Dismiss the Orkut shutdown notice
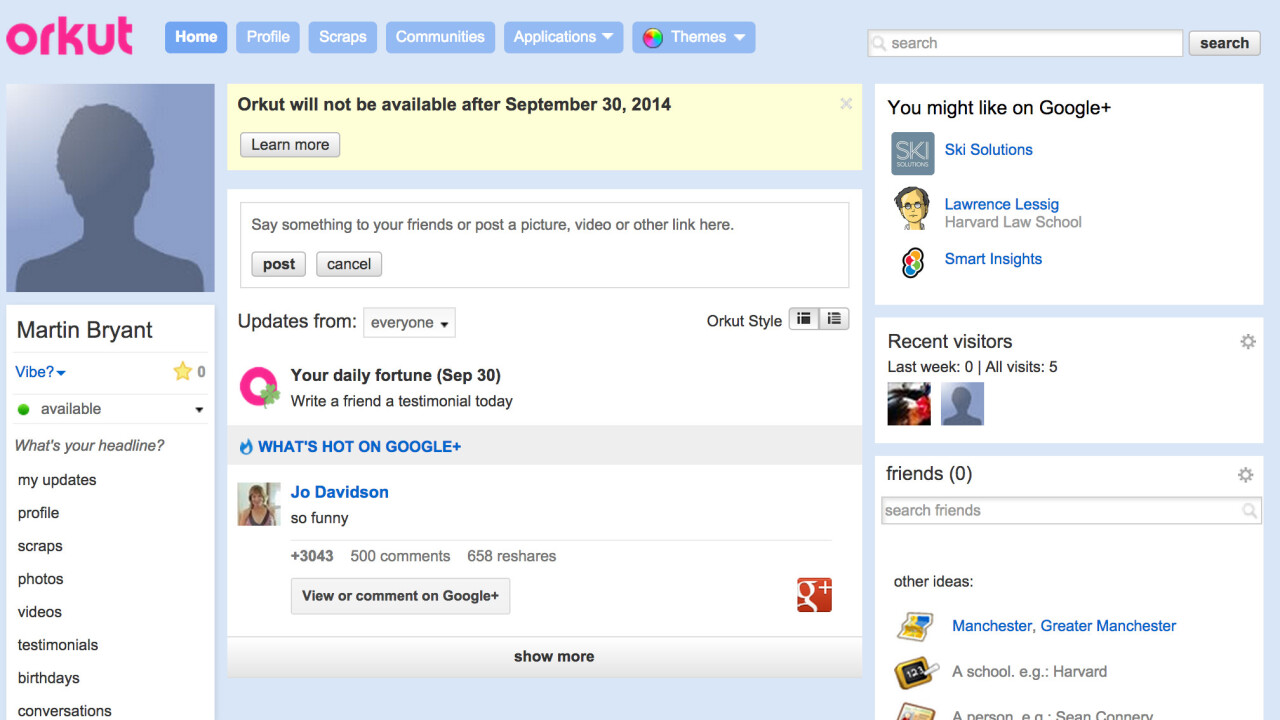 (x=846, y=104)
